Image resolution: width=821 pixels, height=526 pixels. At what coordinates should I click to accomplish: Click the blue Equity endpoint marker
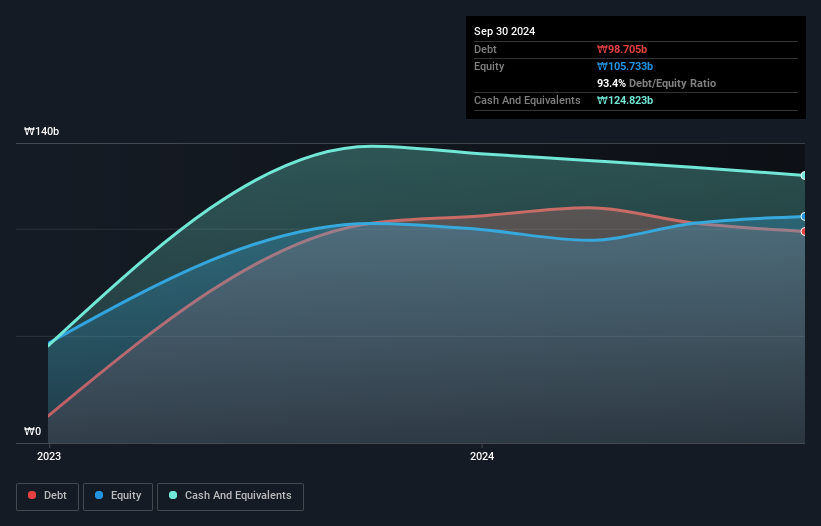(x=804, y=216)
